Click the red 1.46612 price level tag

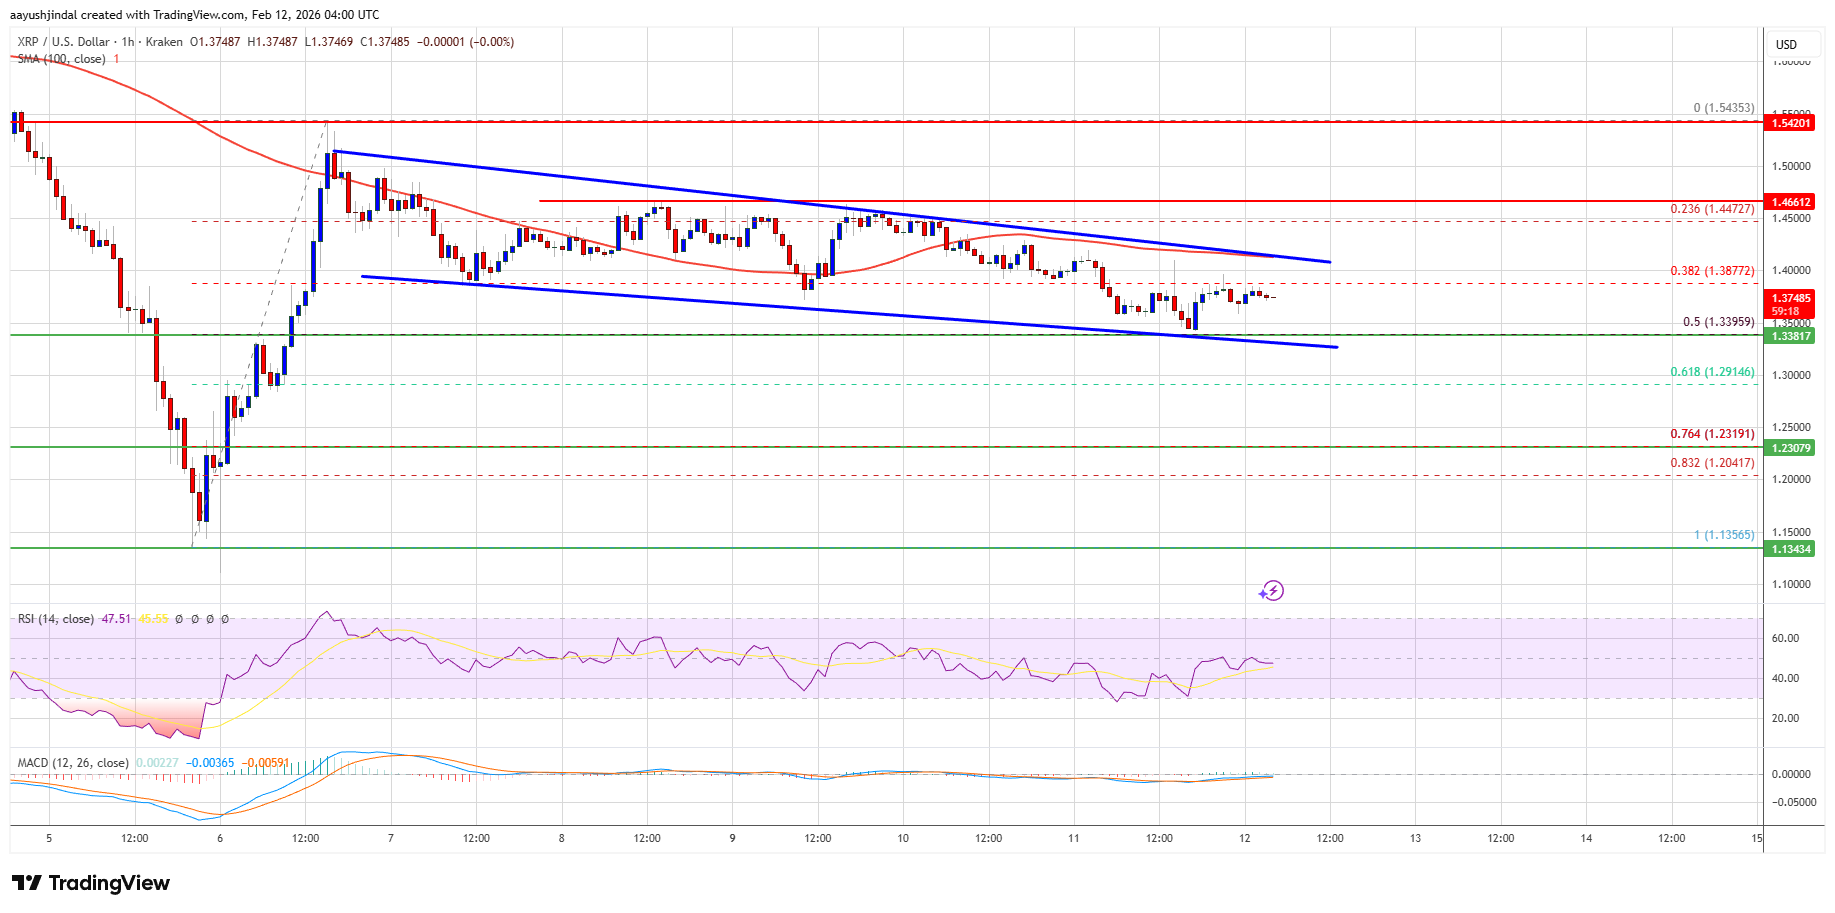tap(1791, 202)
